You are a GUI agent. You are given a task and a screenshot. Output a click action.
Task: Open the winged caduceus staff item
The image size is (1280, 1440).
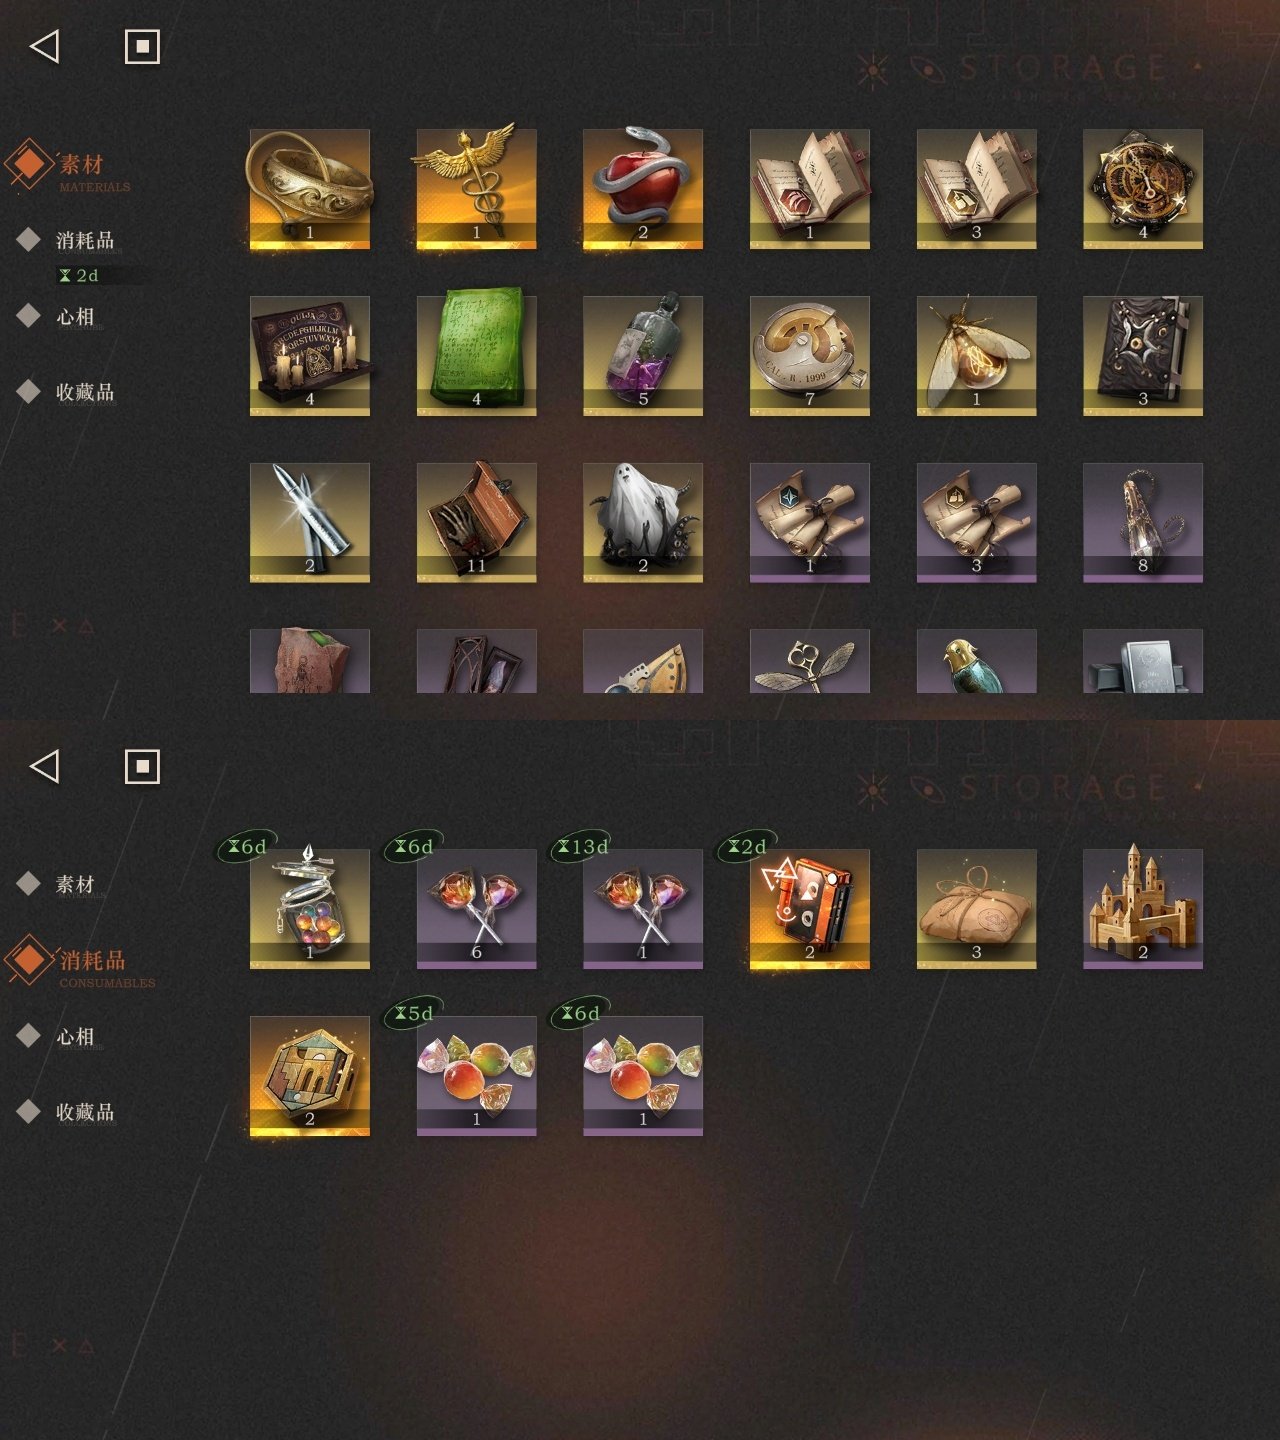[x=476, y=188]
